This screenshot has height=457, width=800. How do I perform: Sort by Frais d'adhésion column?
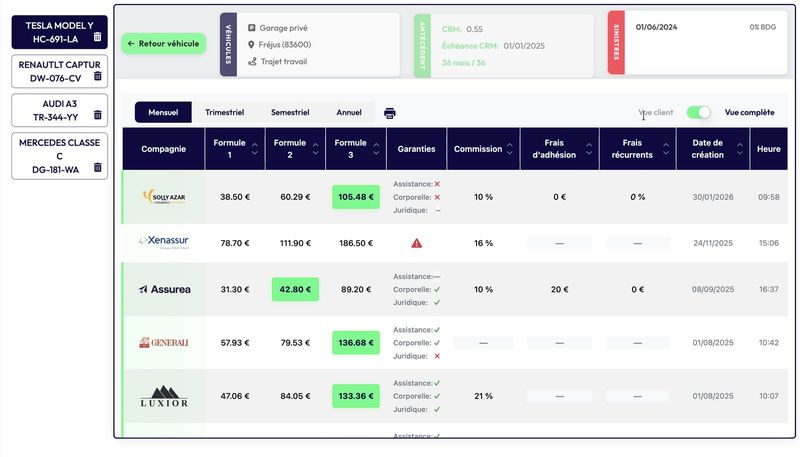pos(589,149)
